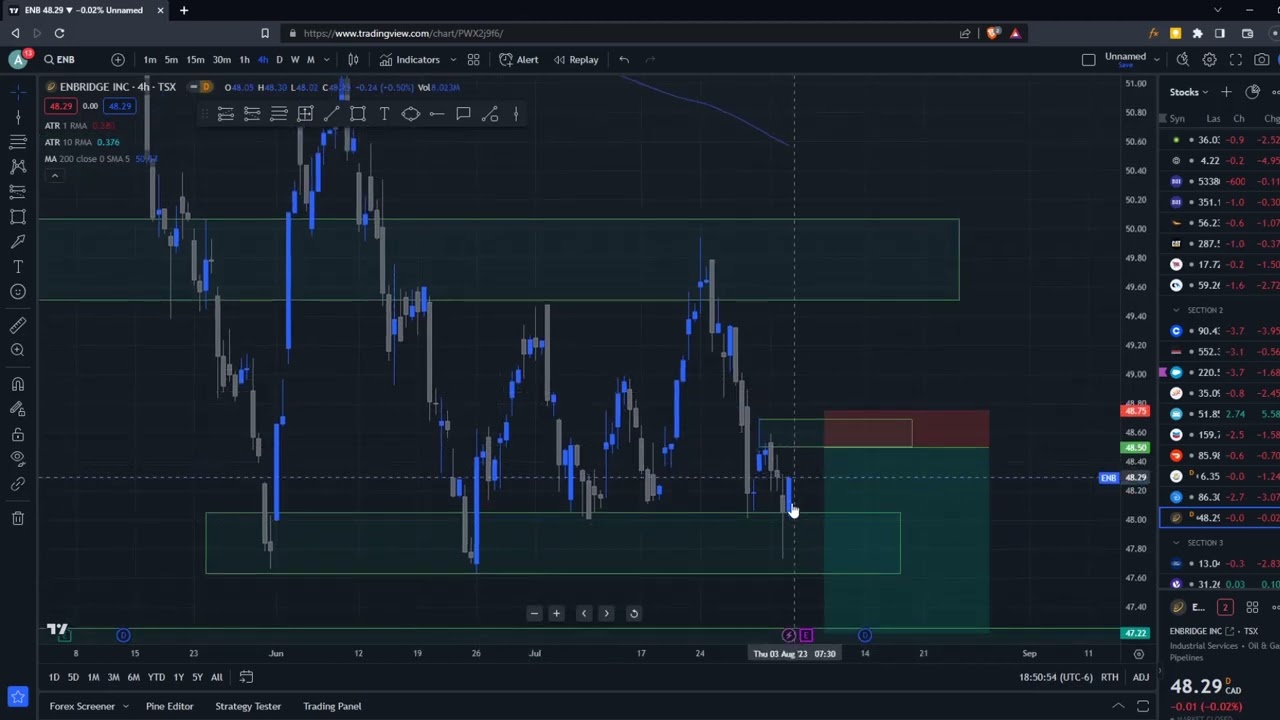
Task: Pick text tool from favorites toolbar
Action: coord(384,114)
